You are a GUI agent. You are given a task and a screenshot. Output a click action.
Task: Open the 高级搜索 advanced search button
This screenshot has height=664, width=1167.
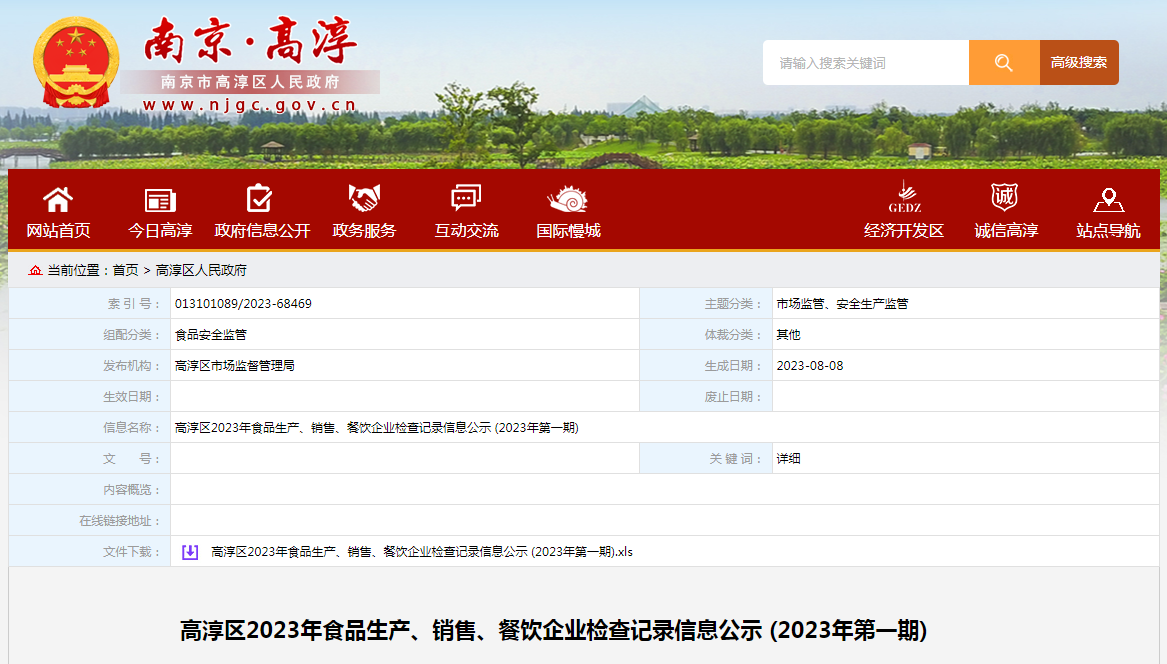[x=1079, y=63]
